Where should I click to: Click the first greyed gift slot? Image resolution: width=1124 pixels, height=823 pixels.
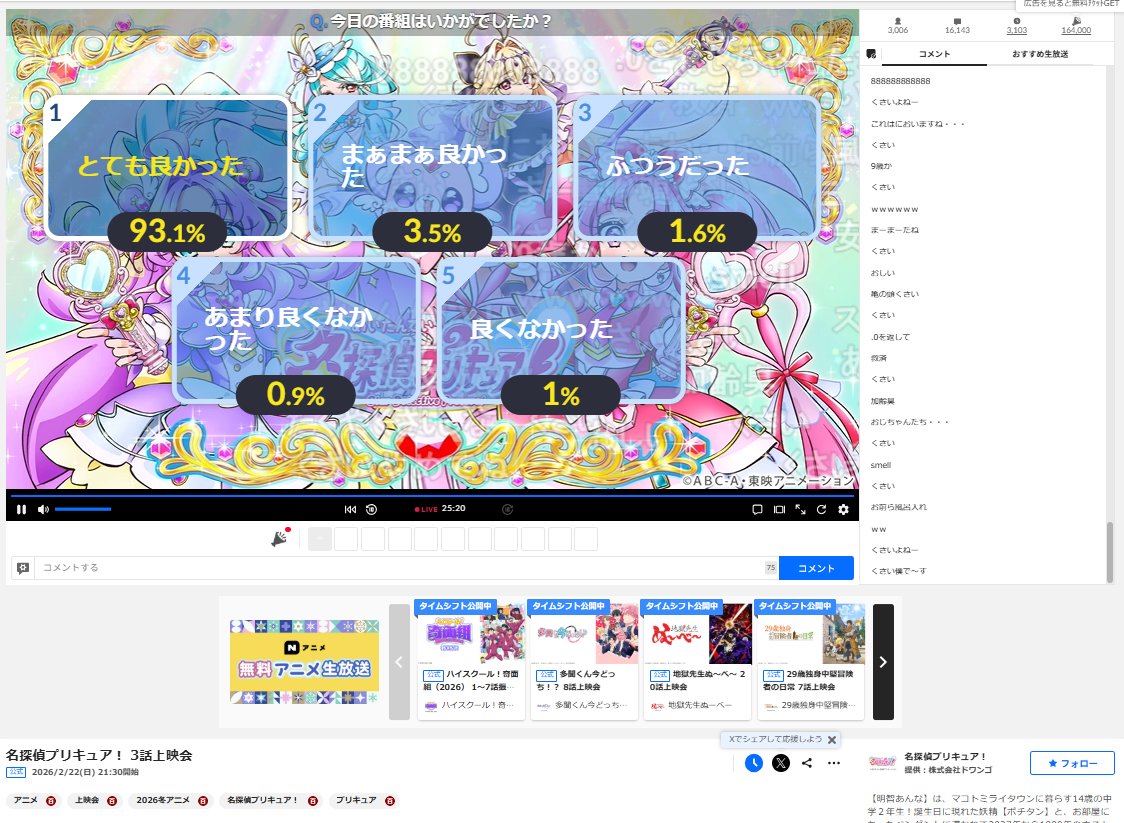320,538
